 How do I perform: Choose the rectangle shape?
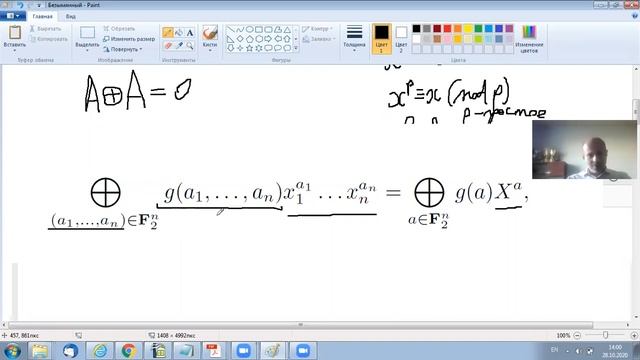[258, 30]
